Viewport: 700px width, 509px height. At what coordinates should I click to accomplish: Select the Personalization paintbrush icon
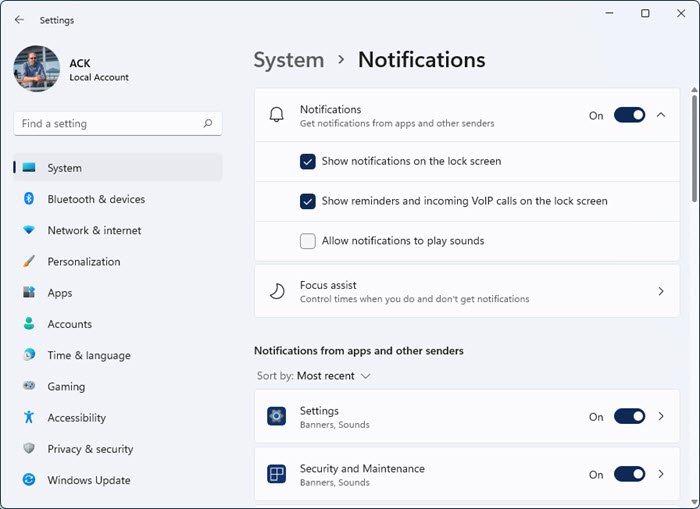coord(29,262)
